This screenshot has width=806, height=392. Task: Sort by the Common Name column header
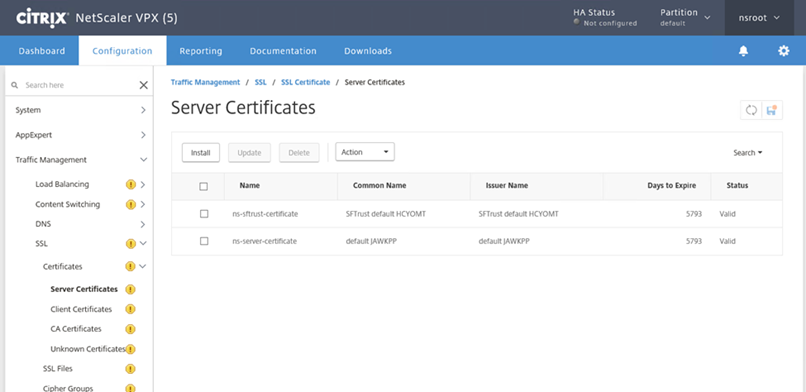pyautogui.click(x=379, y=185)
